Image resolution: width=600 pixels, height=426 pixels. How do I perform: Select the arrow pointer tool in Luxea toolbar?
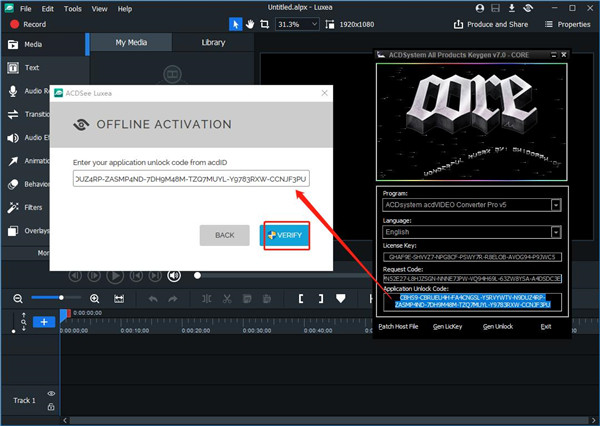[x=235, y=24]
